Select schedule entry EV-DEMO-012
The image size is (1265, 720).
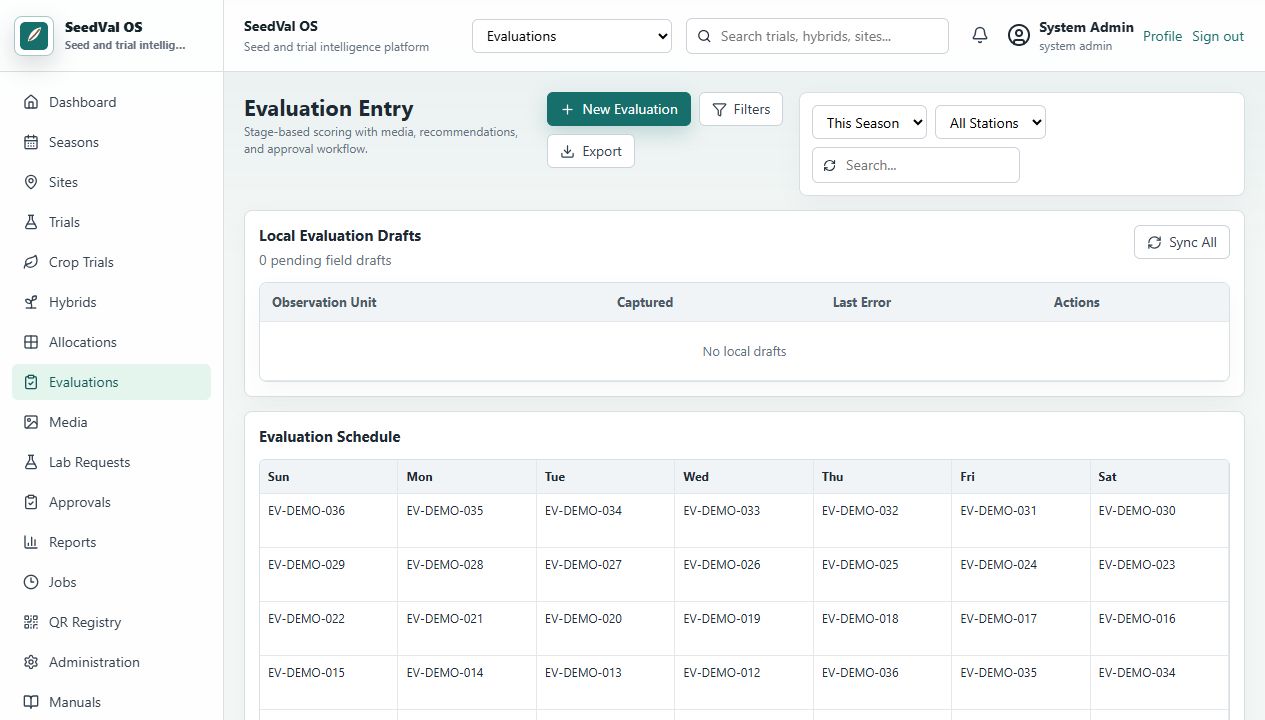tap(722, 672)
